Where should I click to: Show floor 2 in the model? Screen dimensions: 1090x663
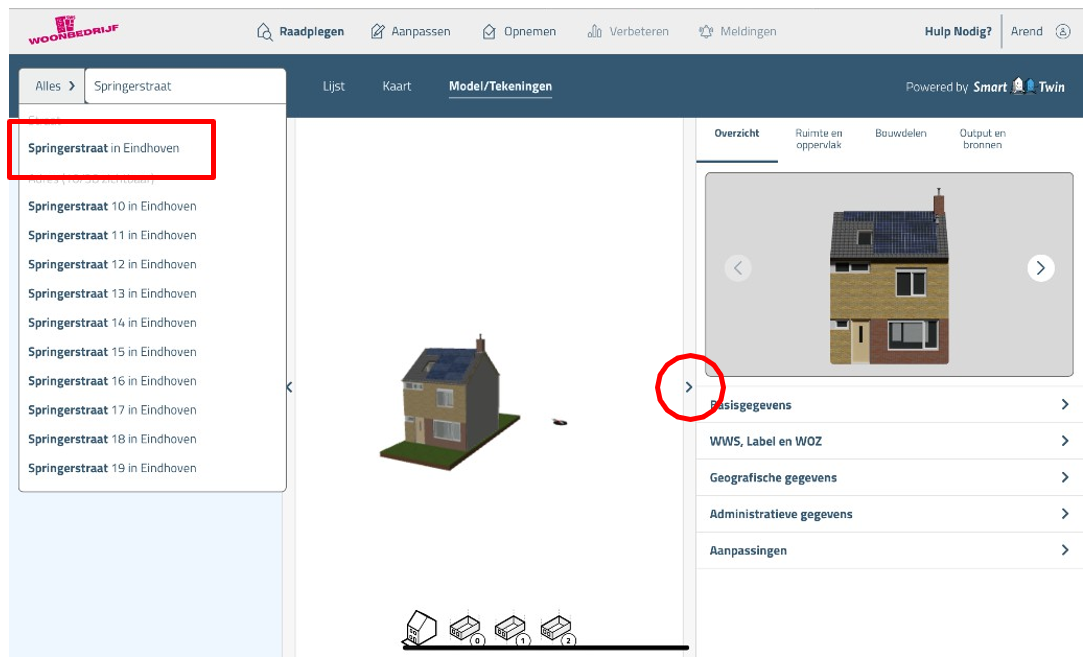(556, 629)
